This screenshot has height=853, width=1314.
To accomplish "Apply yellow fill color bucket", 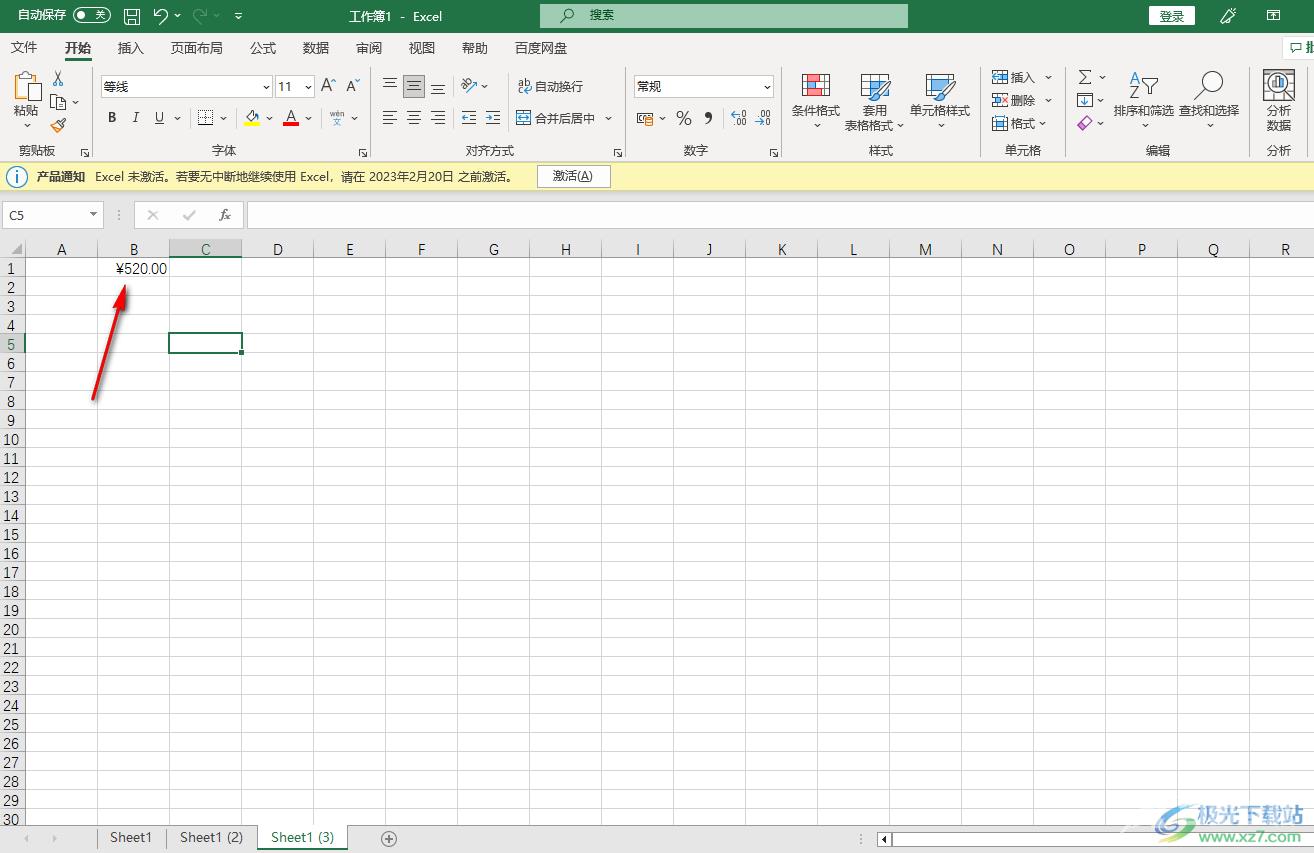I will click(x=252, y=118).
